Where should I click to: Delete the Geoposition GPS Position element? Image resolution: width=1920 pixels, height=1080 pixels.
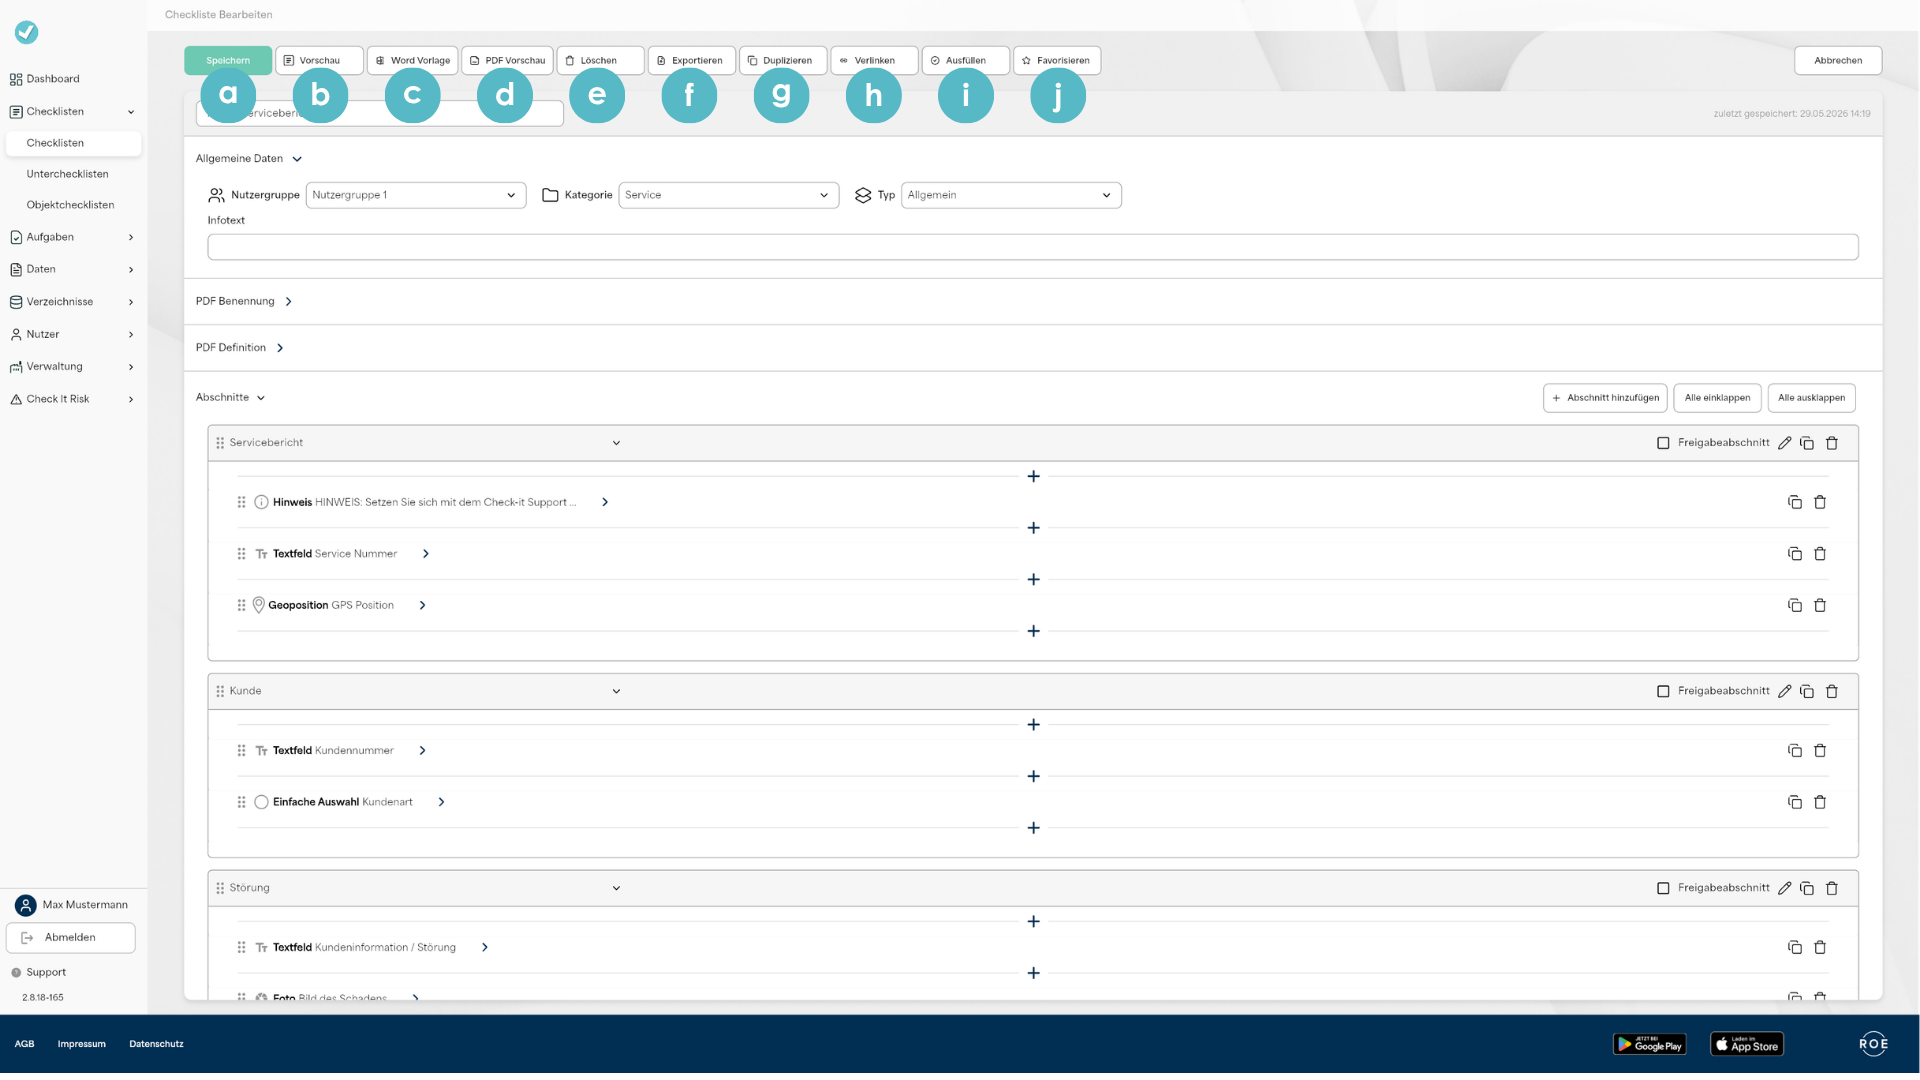1820,605
